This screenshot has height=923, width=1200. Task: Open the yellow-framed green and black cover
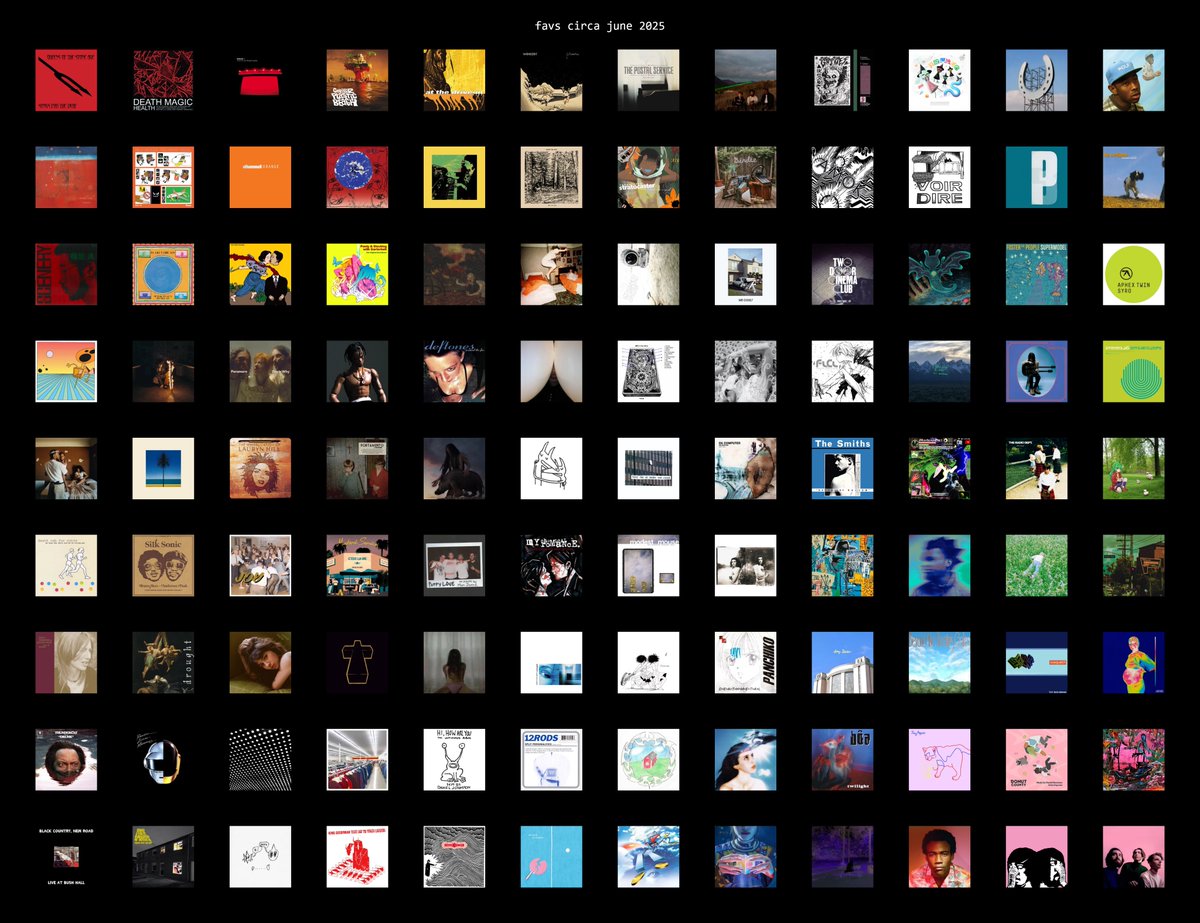454,177
